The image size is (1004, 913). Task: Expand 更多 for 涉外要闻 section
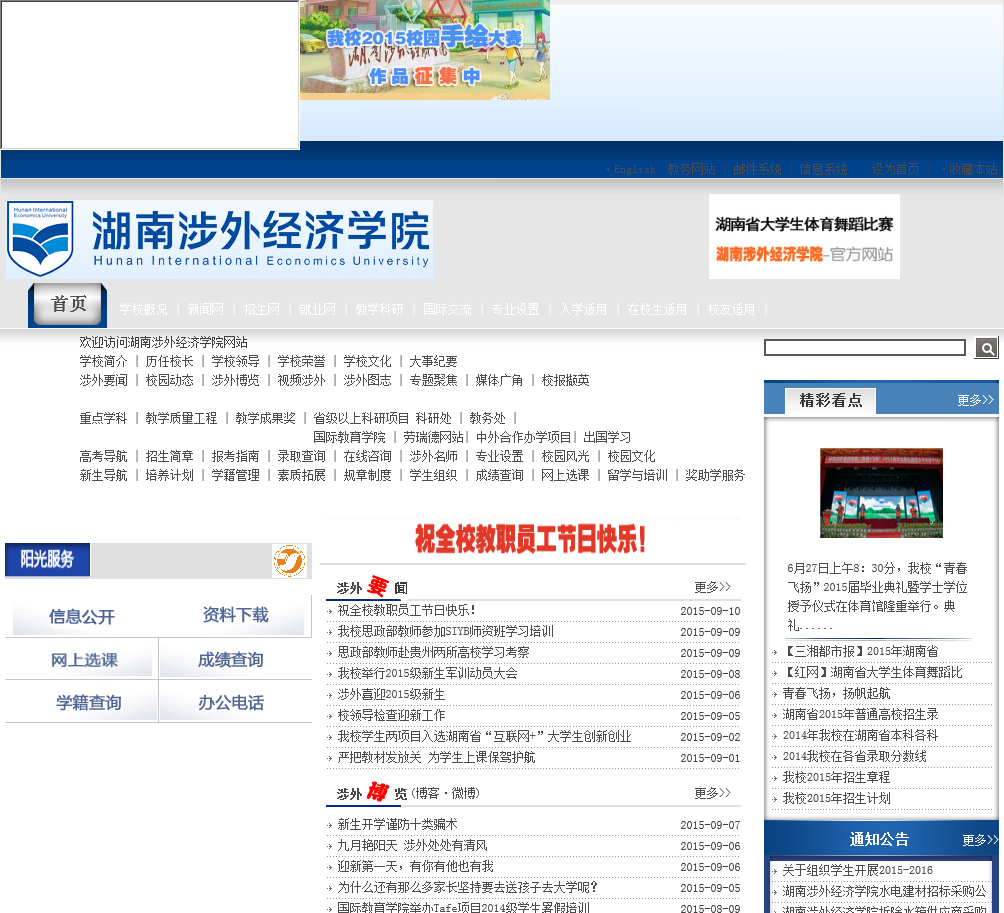click(712, 587)
